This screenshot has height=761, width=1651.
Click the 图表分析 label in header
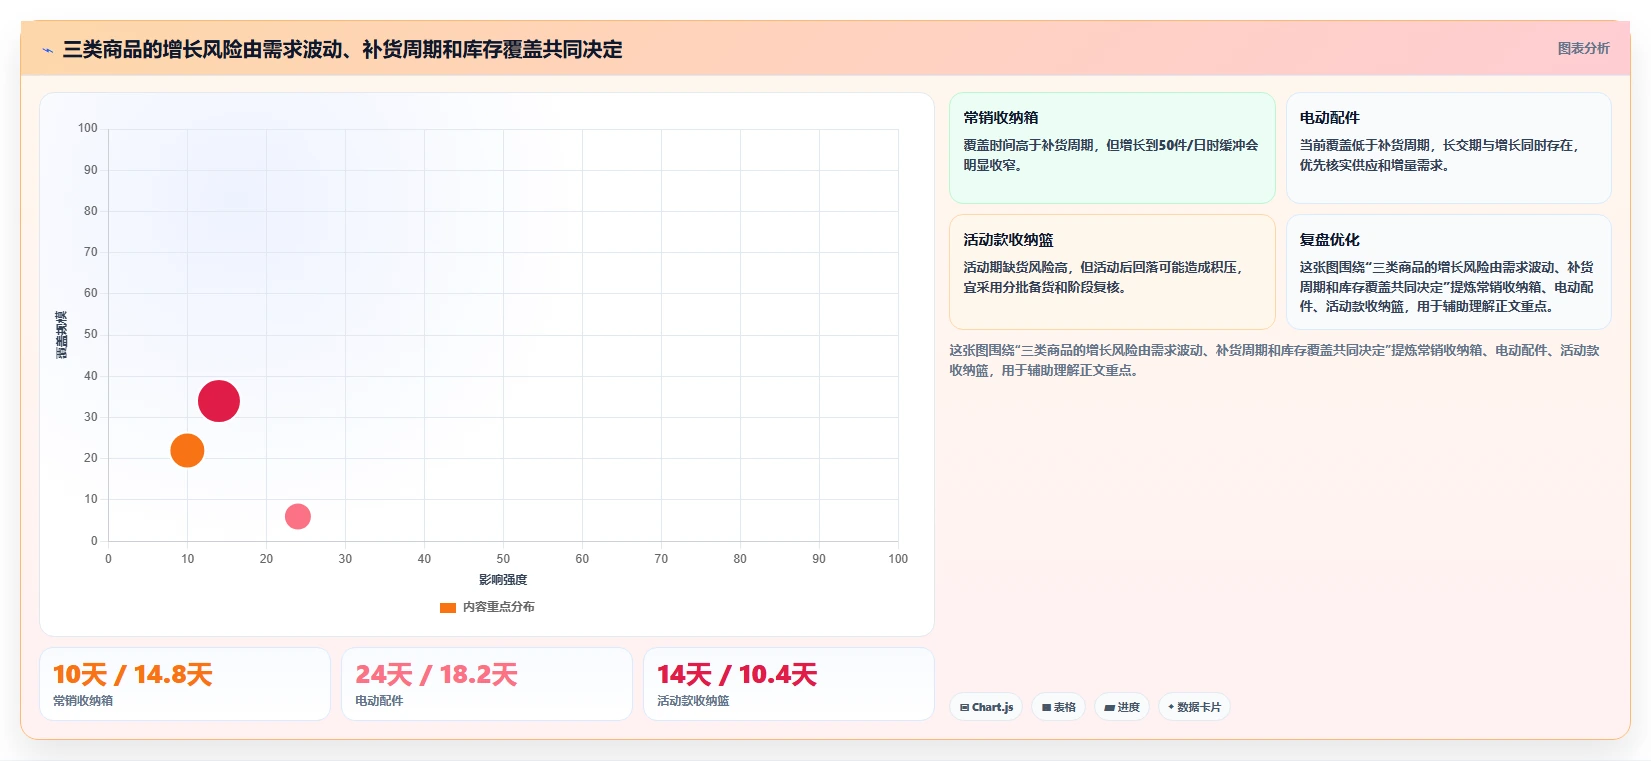pyautogui.click(x=1583, y=48)
